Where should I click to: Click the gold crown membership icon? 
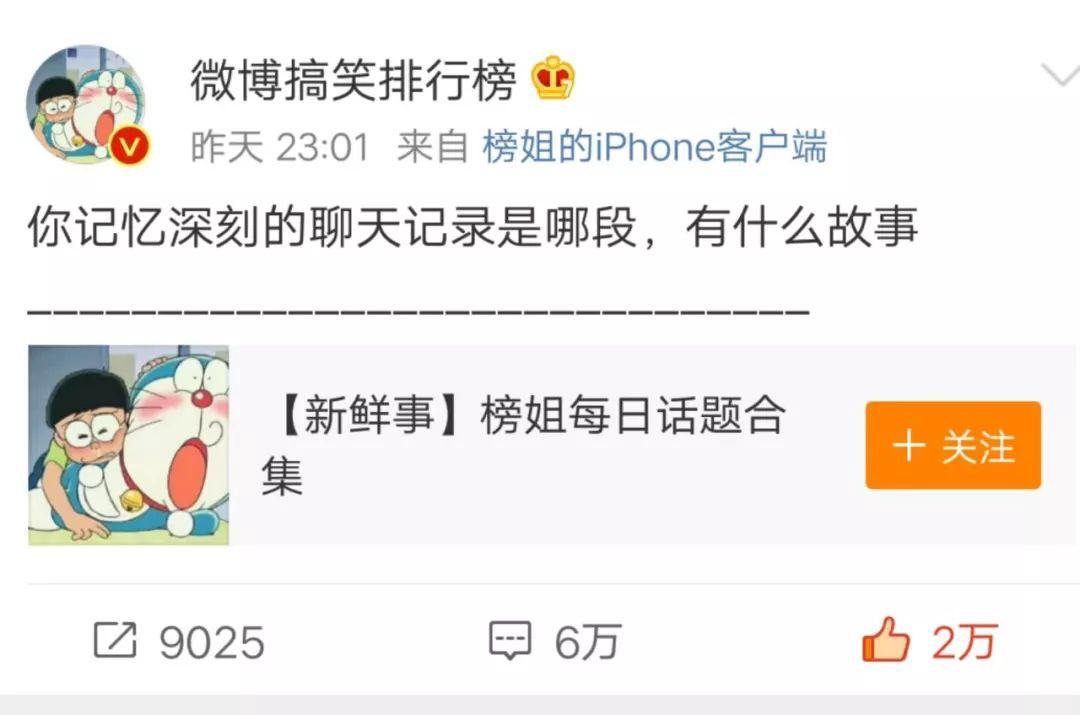[x=552, y=79]
